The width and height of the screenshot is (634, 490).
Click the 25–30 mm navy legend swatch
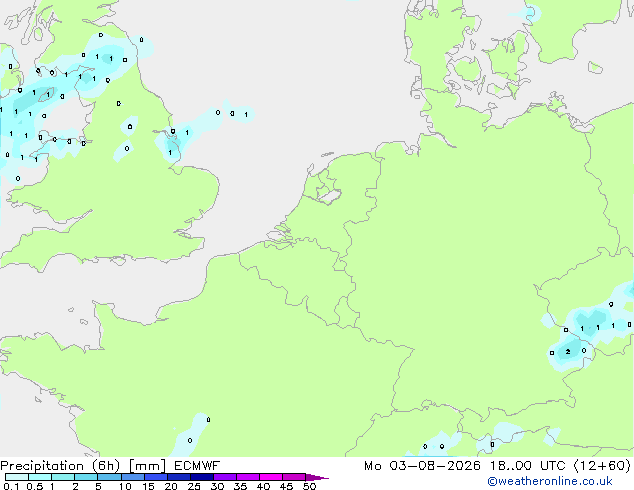pos(202,477)
